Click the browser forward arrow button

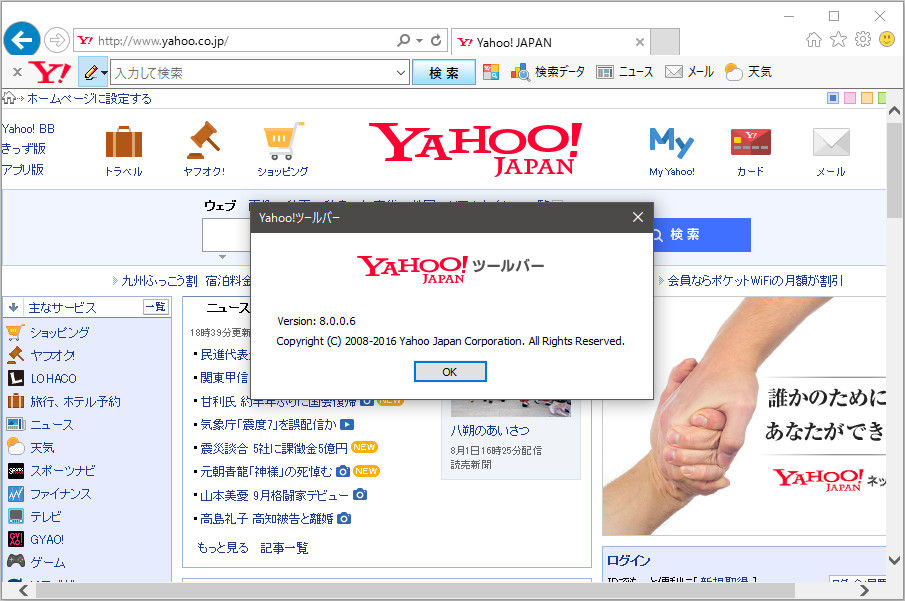(57, 40)
